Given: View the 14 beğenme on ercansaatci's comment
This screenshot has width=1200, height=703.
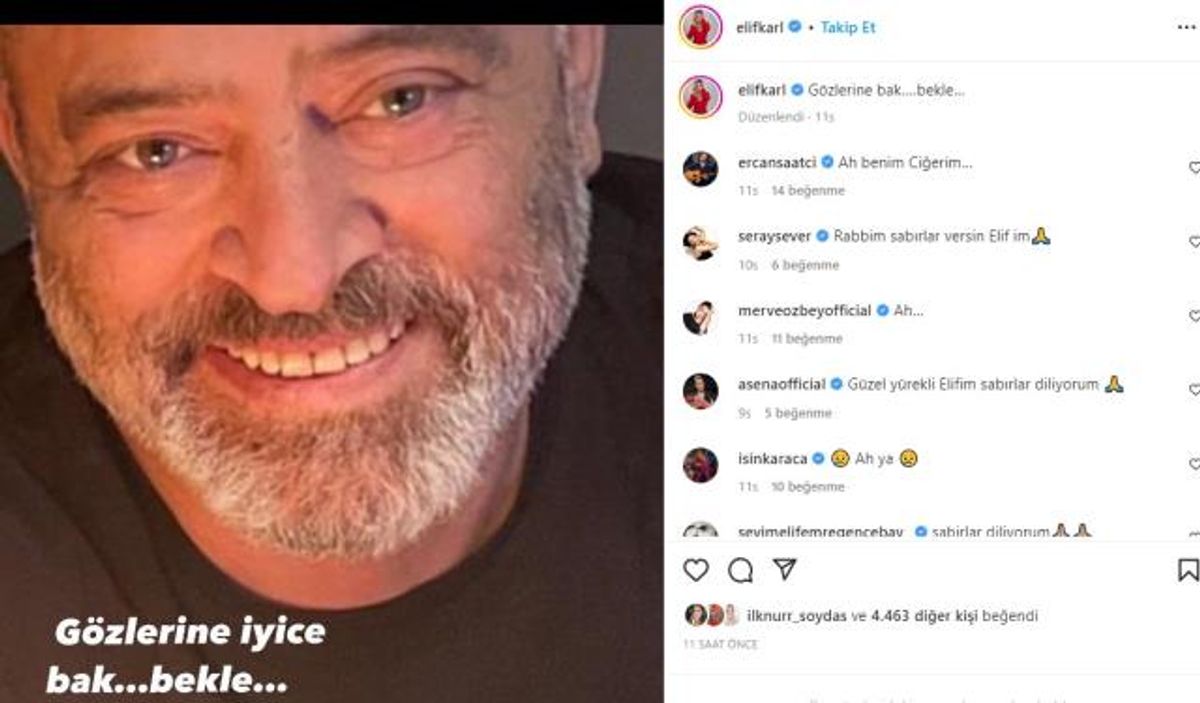Looking at the screenshot, I should point(808,190).
